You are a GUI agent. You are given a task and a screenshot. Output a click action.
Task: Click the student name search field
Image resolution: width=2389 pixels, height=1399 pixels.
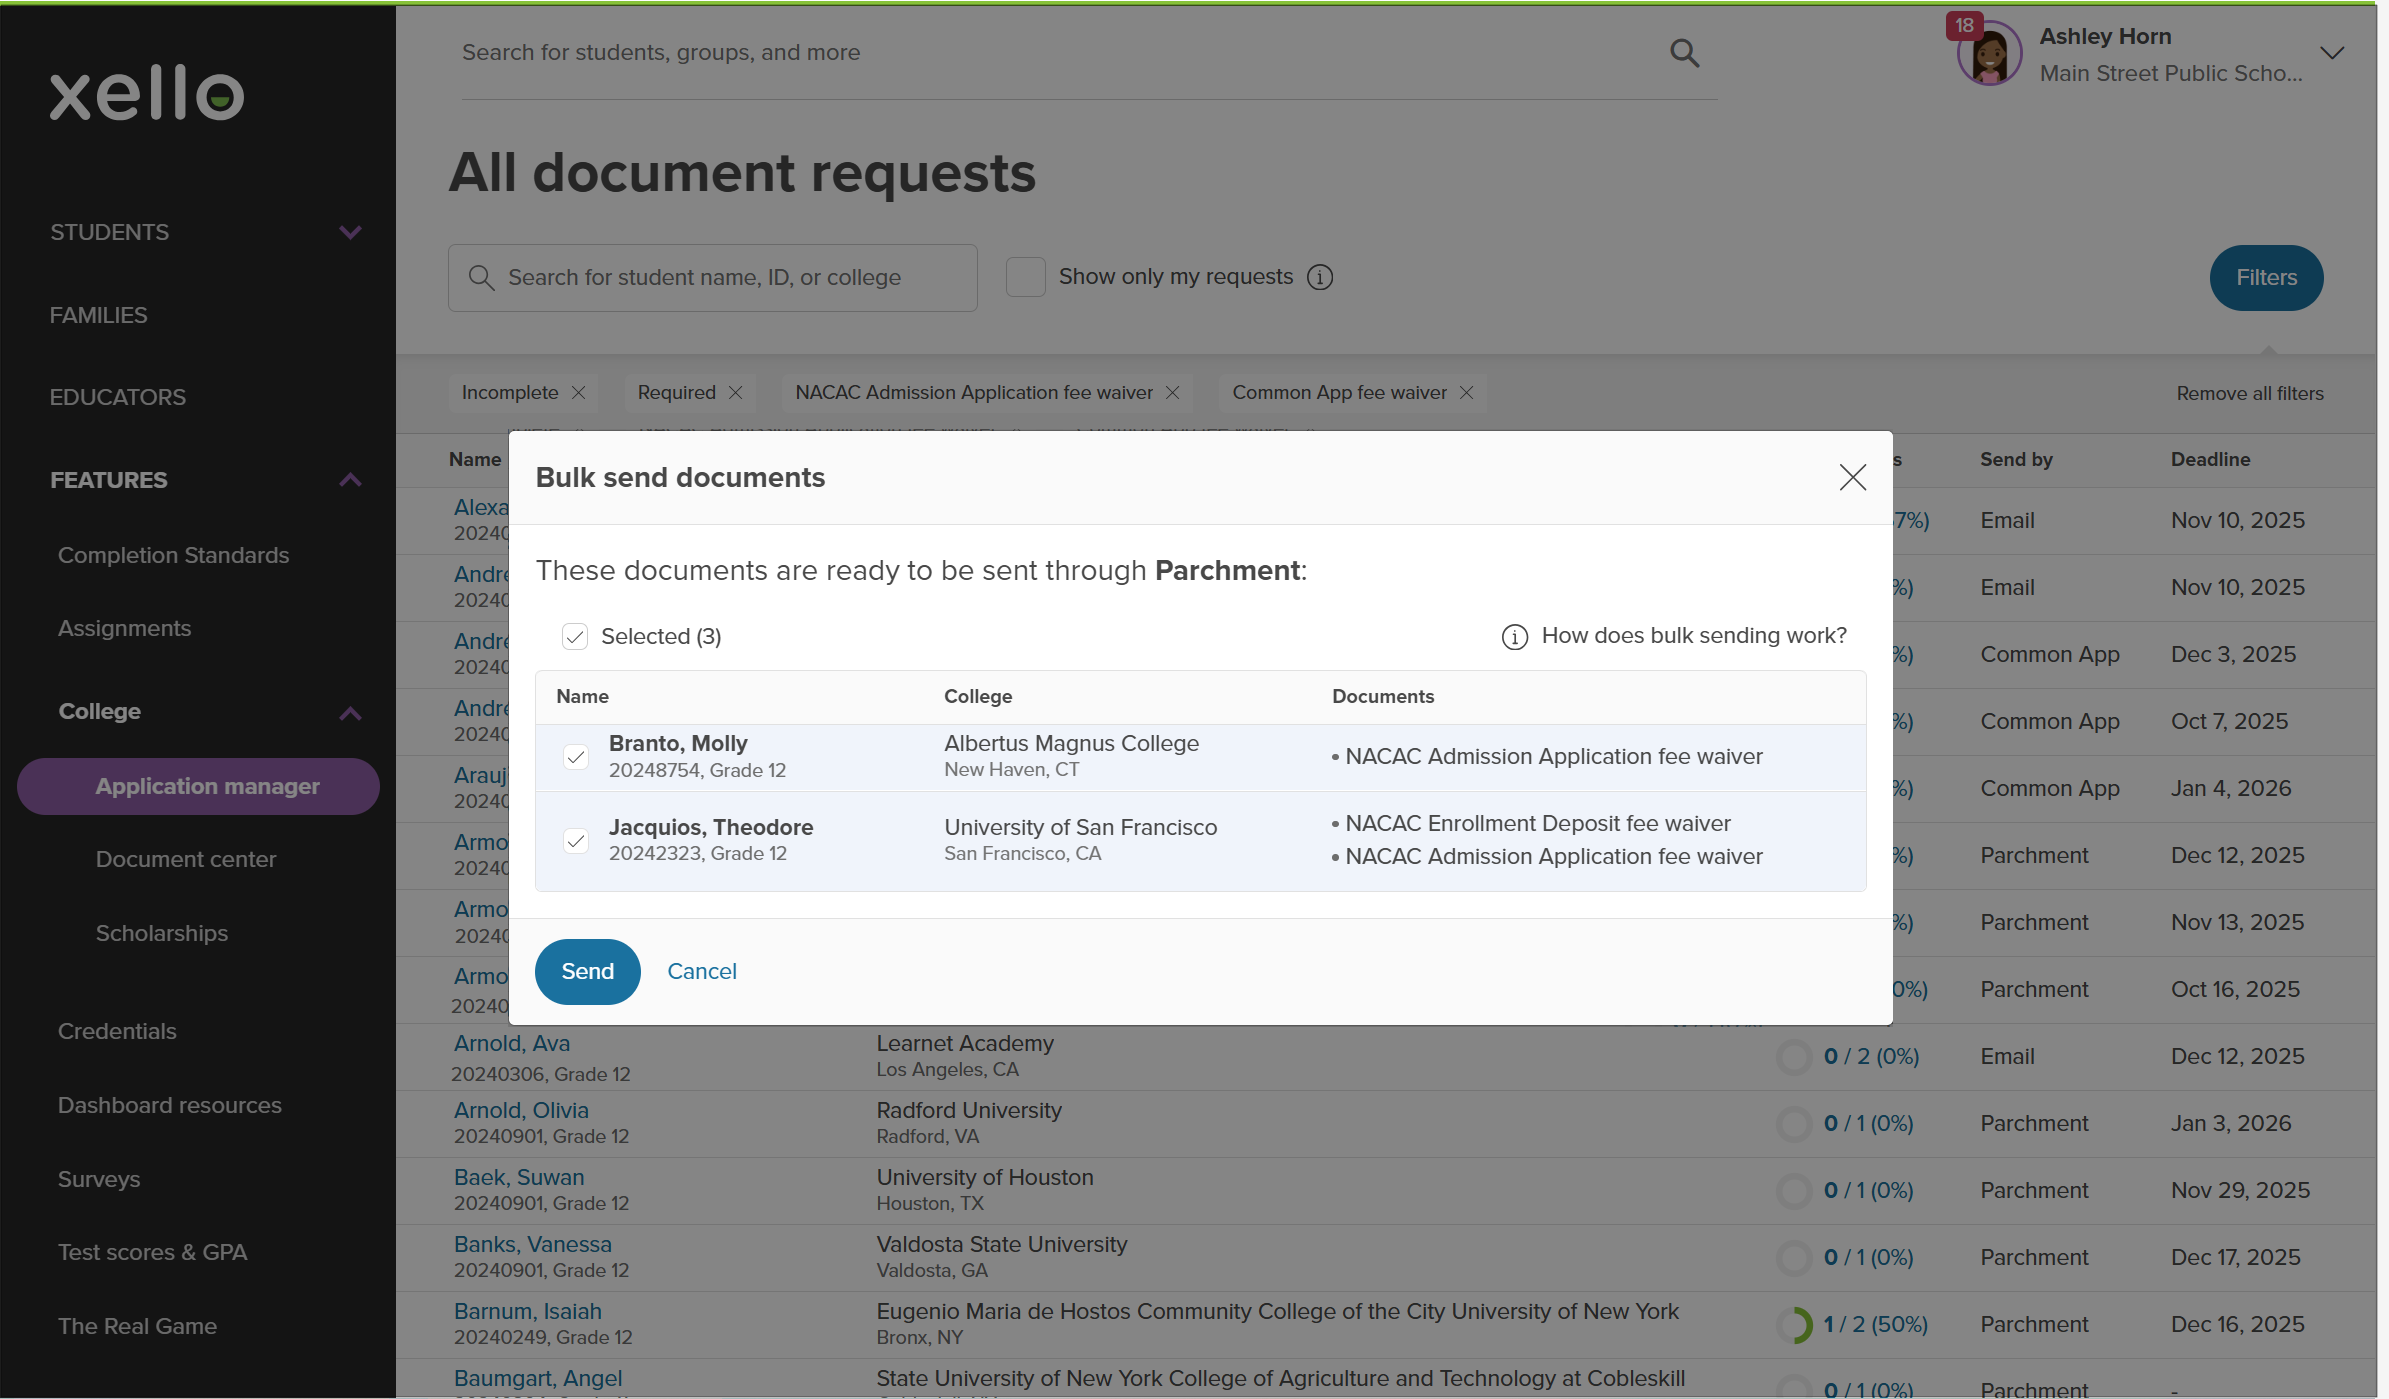[x=712, y=278]
